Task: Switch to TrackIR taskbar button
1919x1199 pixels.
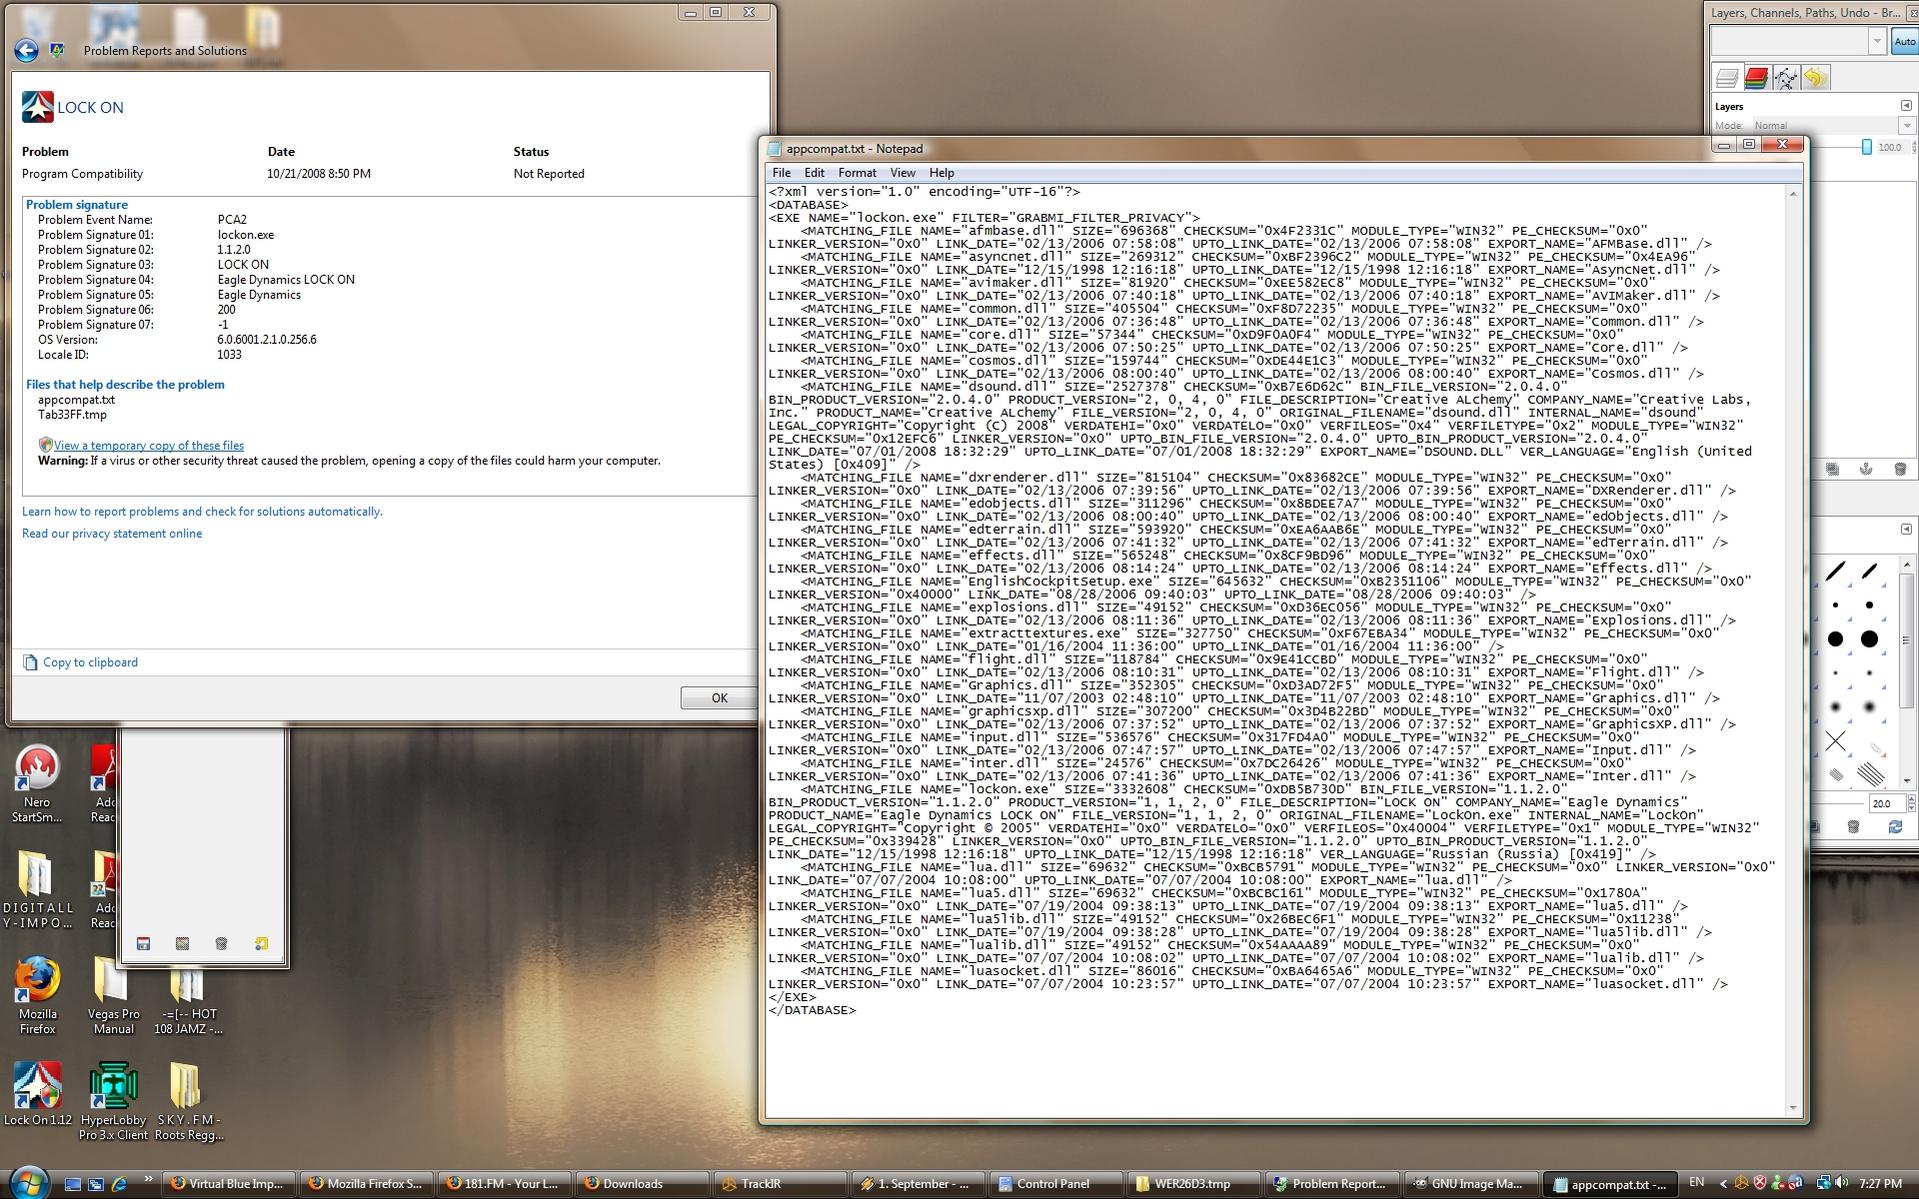Action: (x=782, y=1184)
